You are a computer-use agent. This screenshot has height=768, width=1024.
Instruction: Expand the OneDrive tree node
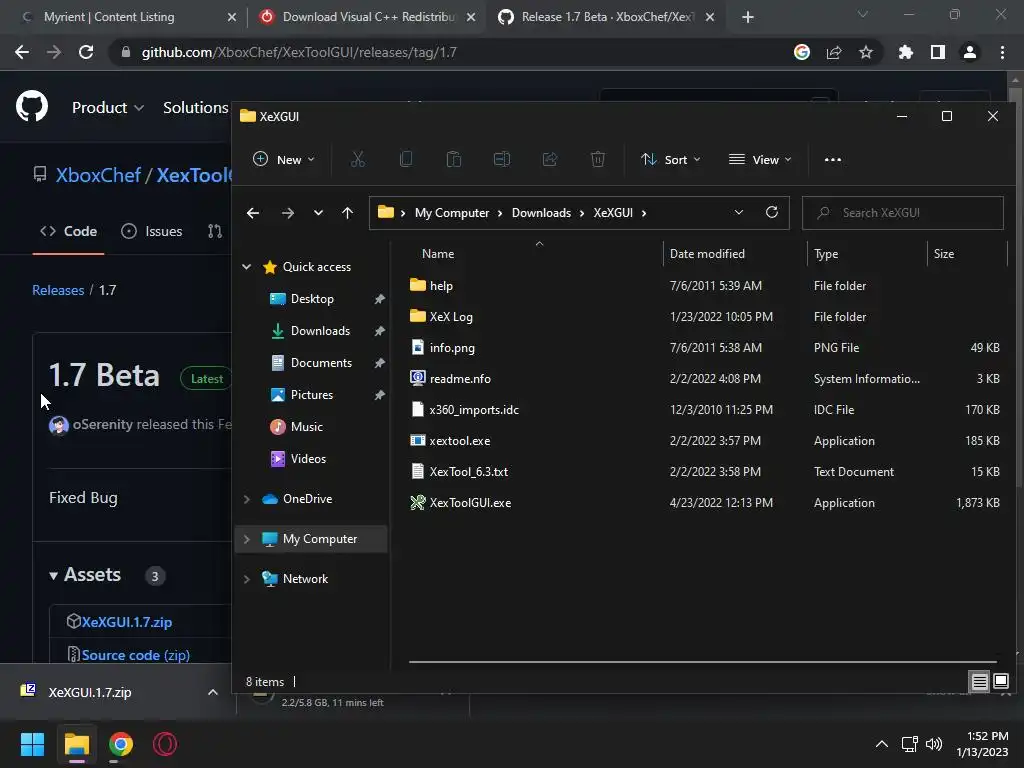[247, 499]
